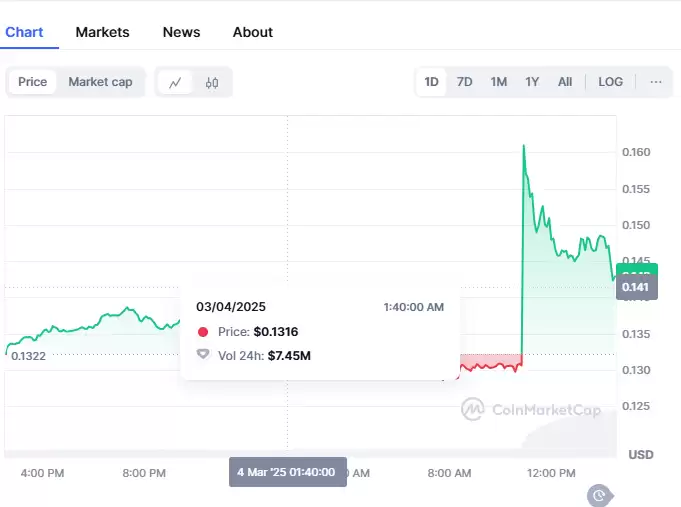Open the three-dot more options menu
The image size is (681, 507).
[x=656, y=82]
